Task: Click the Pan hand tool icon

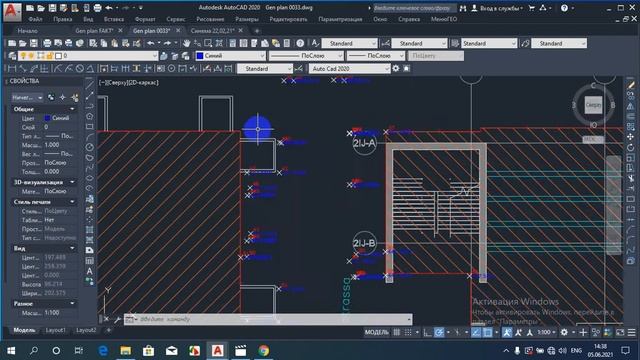Action: coord(187,43)
